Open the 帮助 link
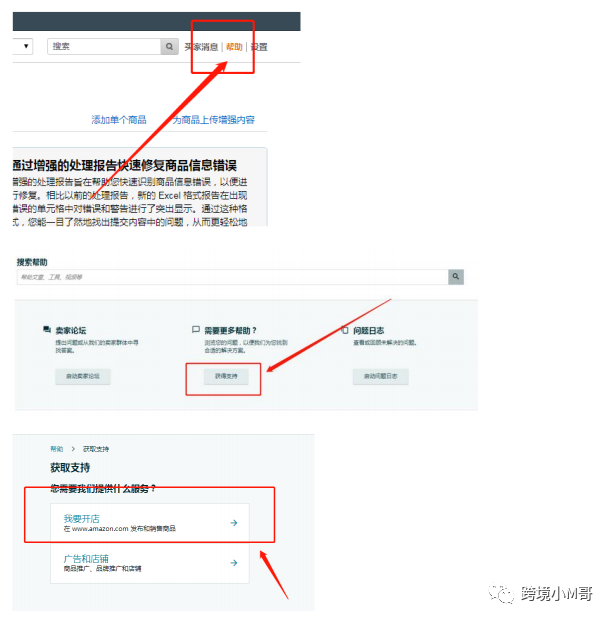The image size is (612, 621). point(234,47)
